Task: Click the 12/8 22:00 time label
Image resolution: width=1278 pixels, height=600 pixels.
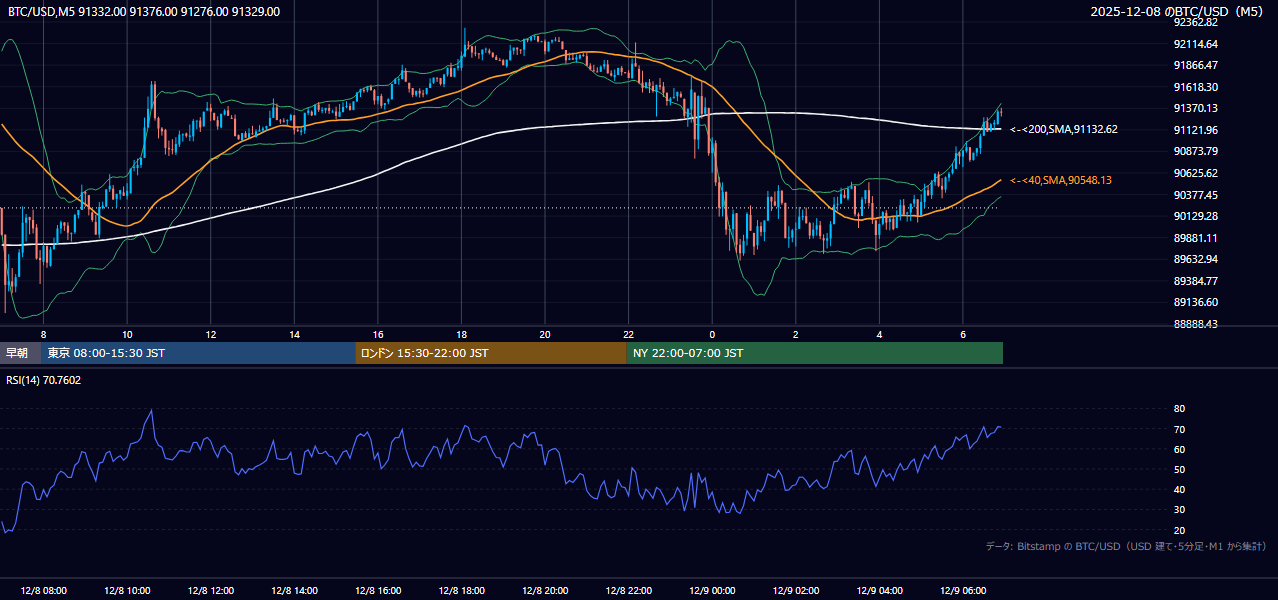Action: click(x=628, y=591)
